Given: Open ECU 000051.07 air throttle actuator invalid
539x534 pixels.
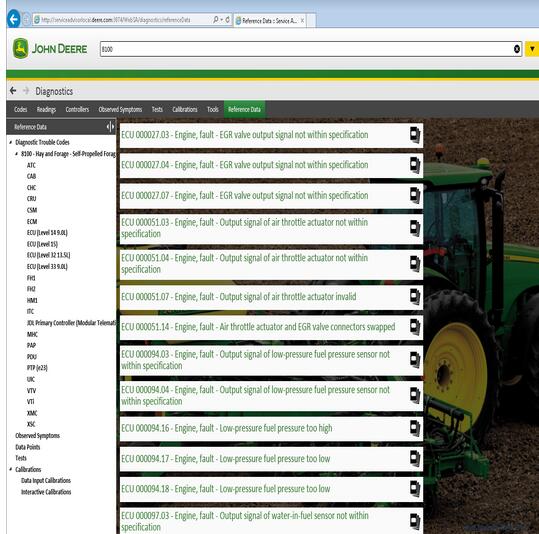Looking at the screenshot, I should [x=239, y=297].
